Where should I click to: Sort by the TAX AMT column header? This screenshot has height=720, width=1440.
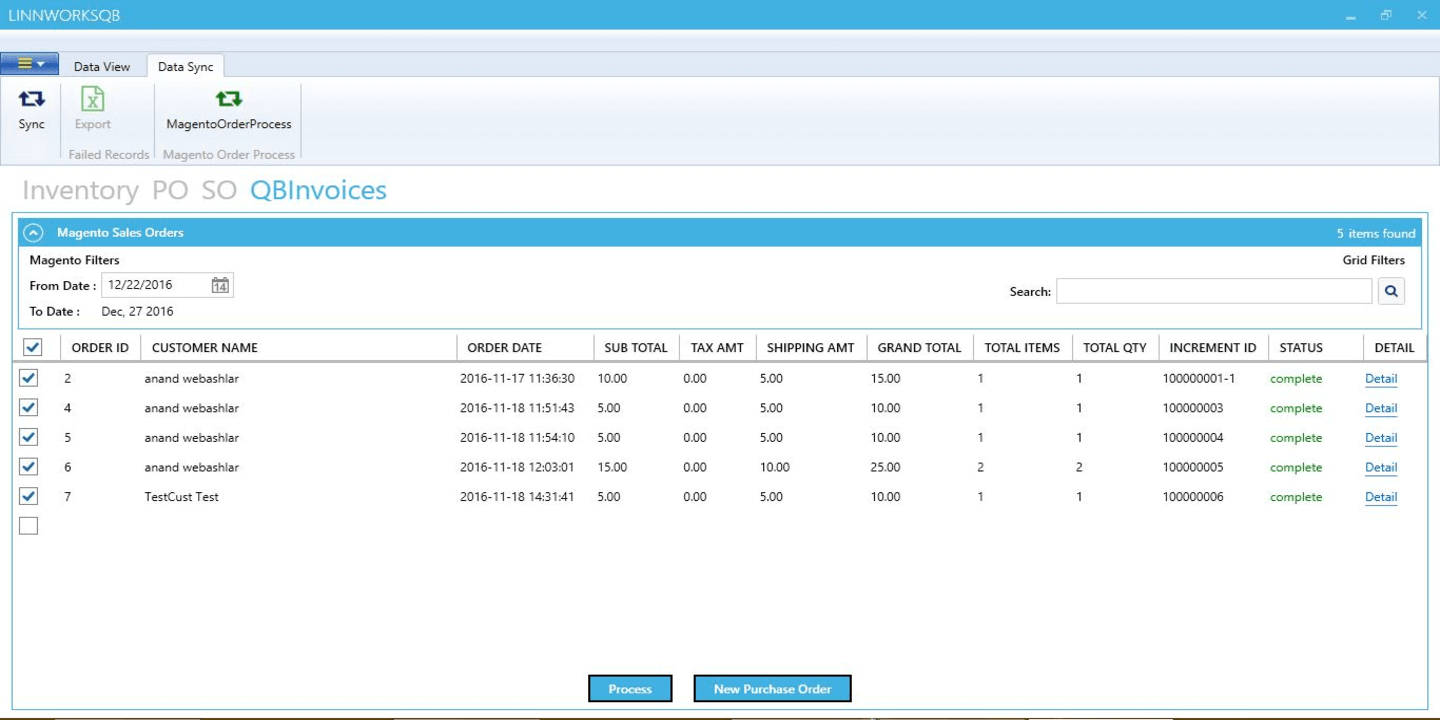click(x=718, y=348)
